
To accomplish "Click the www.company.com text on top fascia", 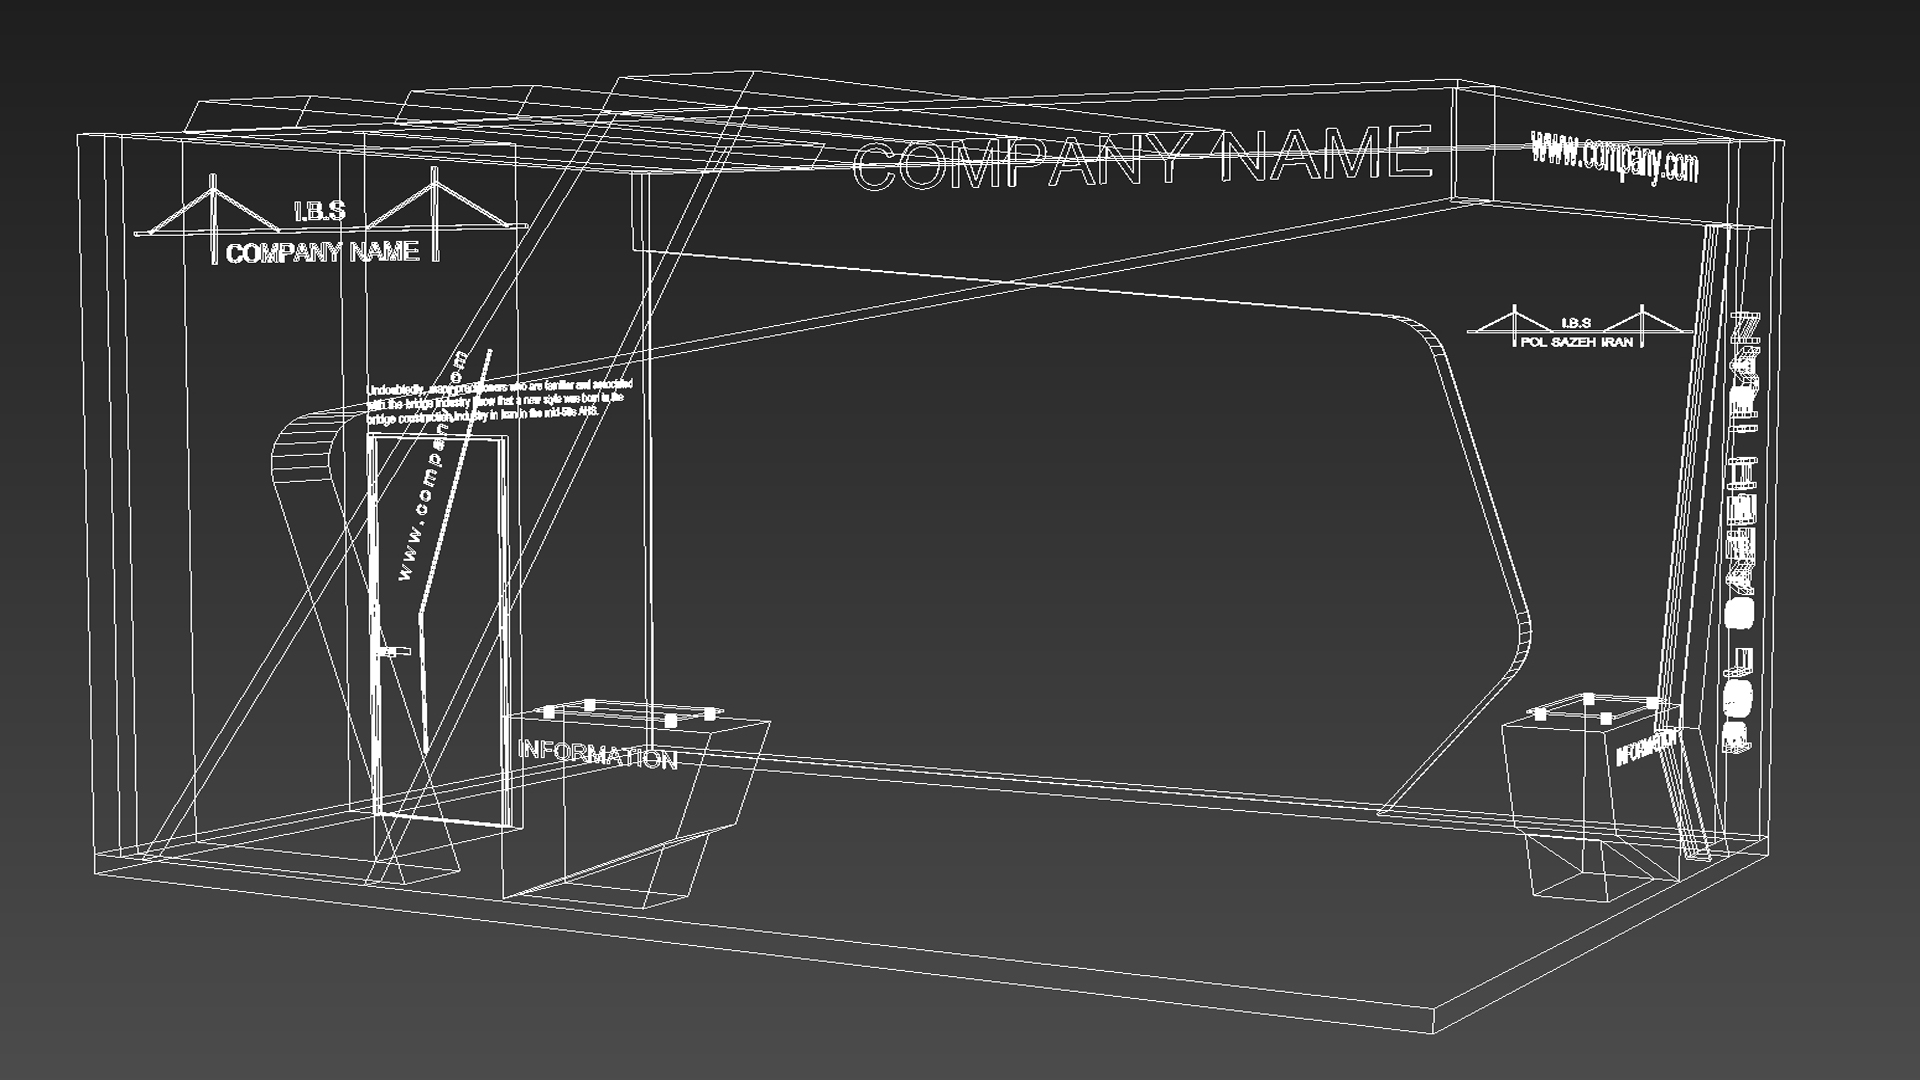I will tap(1614, 159).
